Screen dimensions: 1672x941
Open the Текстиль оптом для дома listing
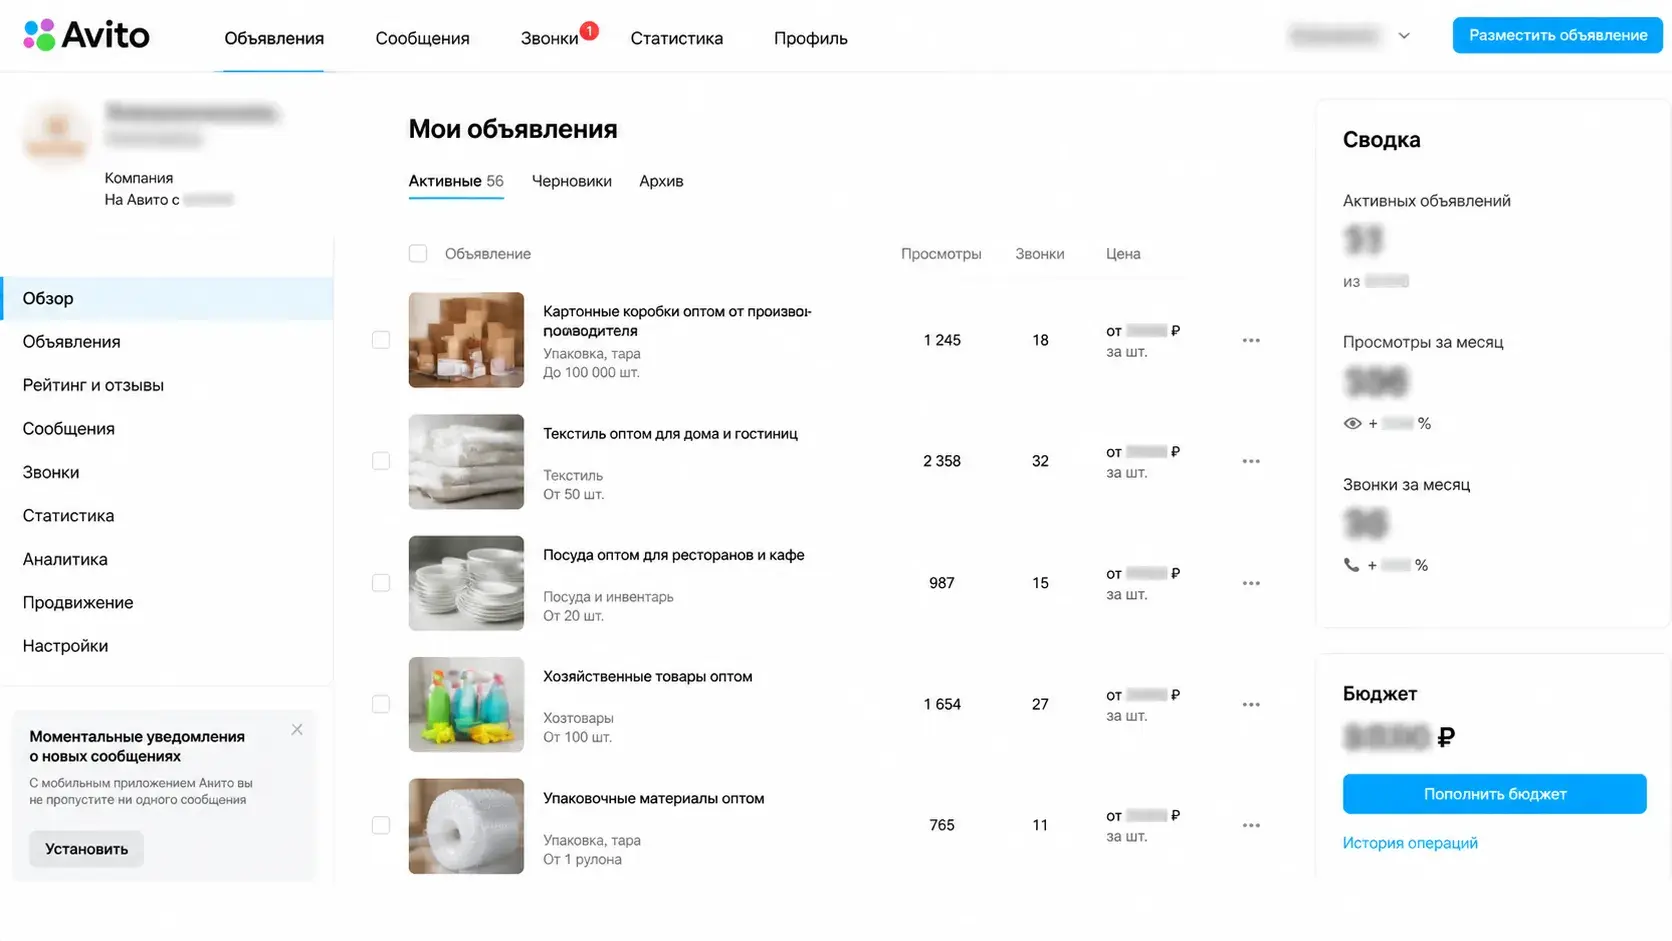670,434
